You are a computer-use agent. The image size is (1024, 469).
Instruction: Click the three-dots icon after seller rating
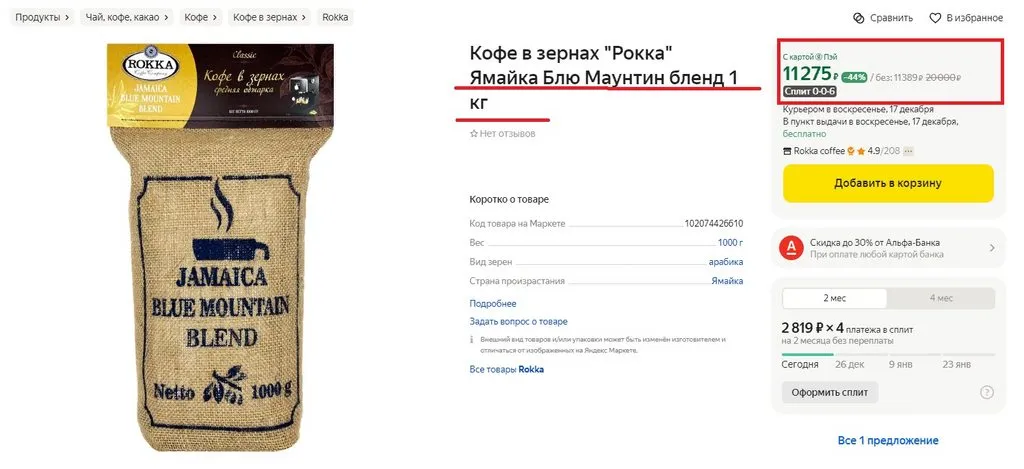(x=908, y=151)
